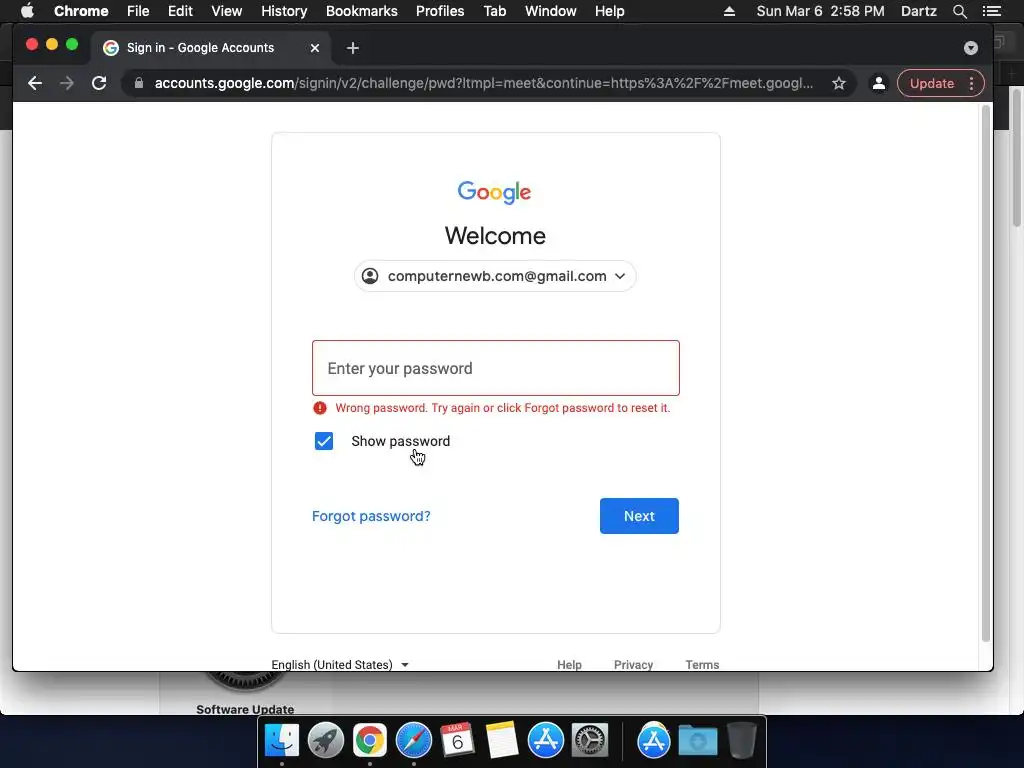Click the red error alert icon
This screenshot has width=1024, height=768.
tap(319, 408)
